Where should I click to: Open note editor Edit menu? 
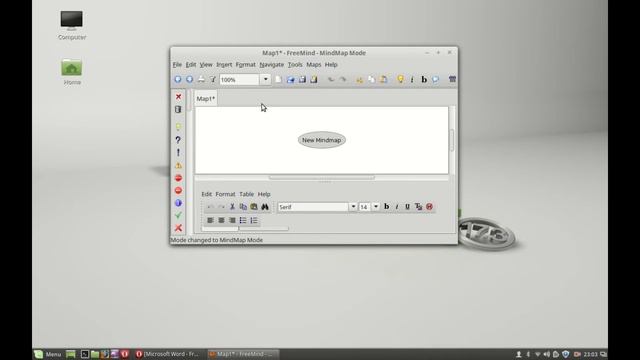[x=207, y=194]
